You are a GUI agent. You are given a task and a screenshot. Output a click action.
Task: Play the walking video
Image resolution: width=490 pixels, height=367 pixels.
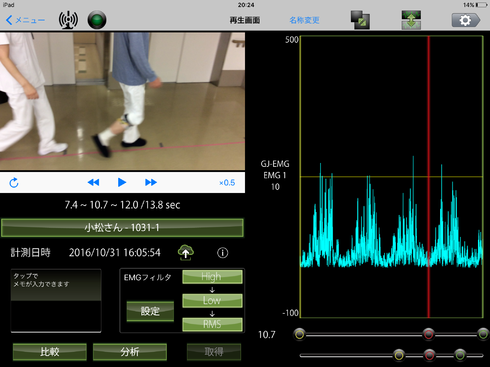(122, 182)
